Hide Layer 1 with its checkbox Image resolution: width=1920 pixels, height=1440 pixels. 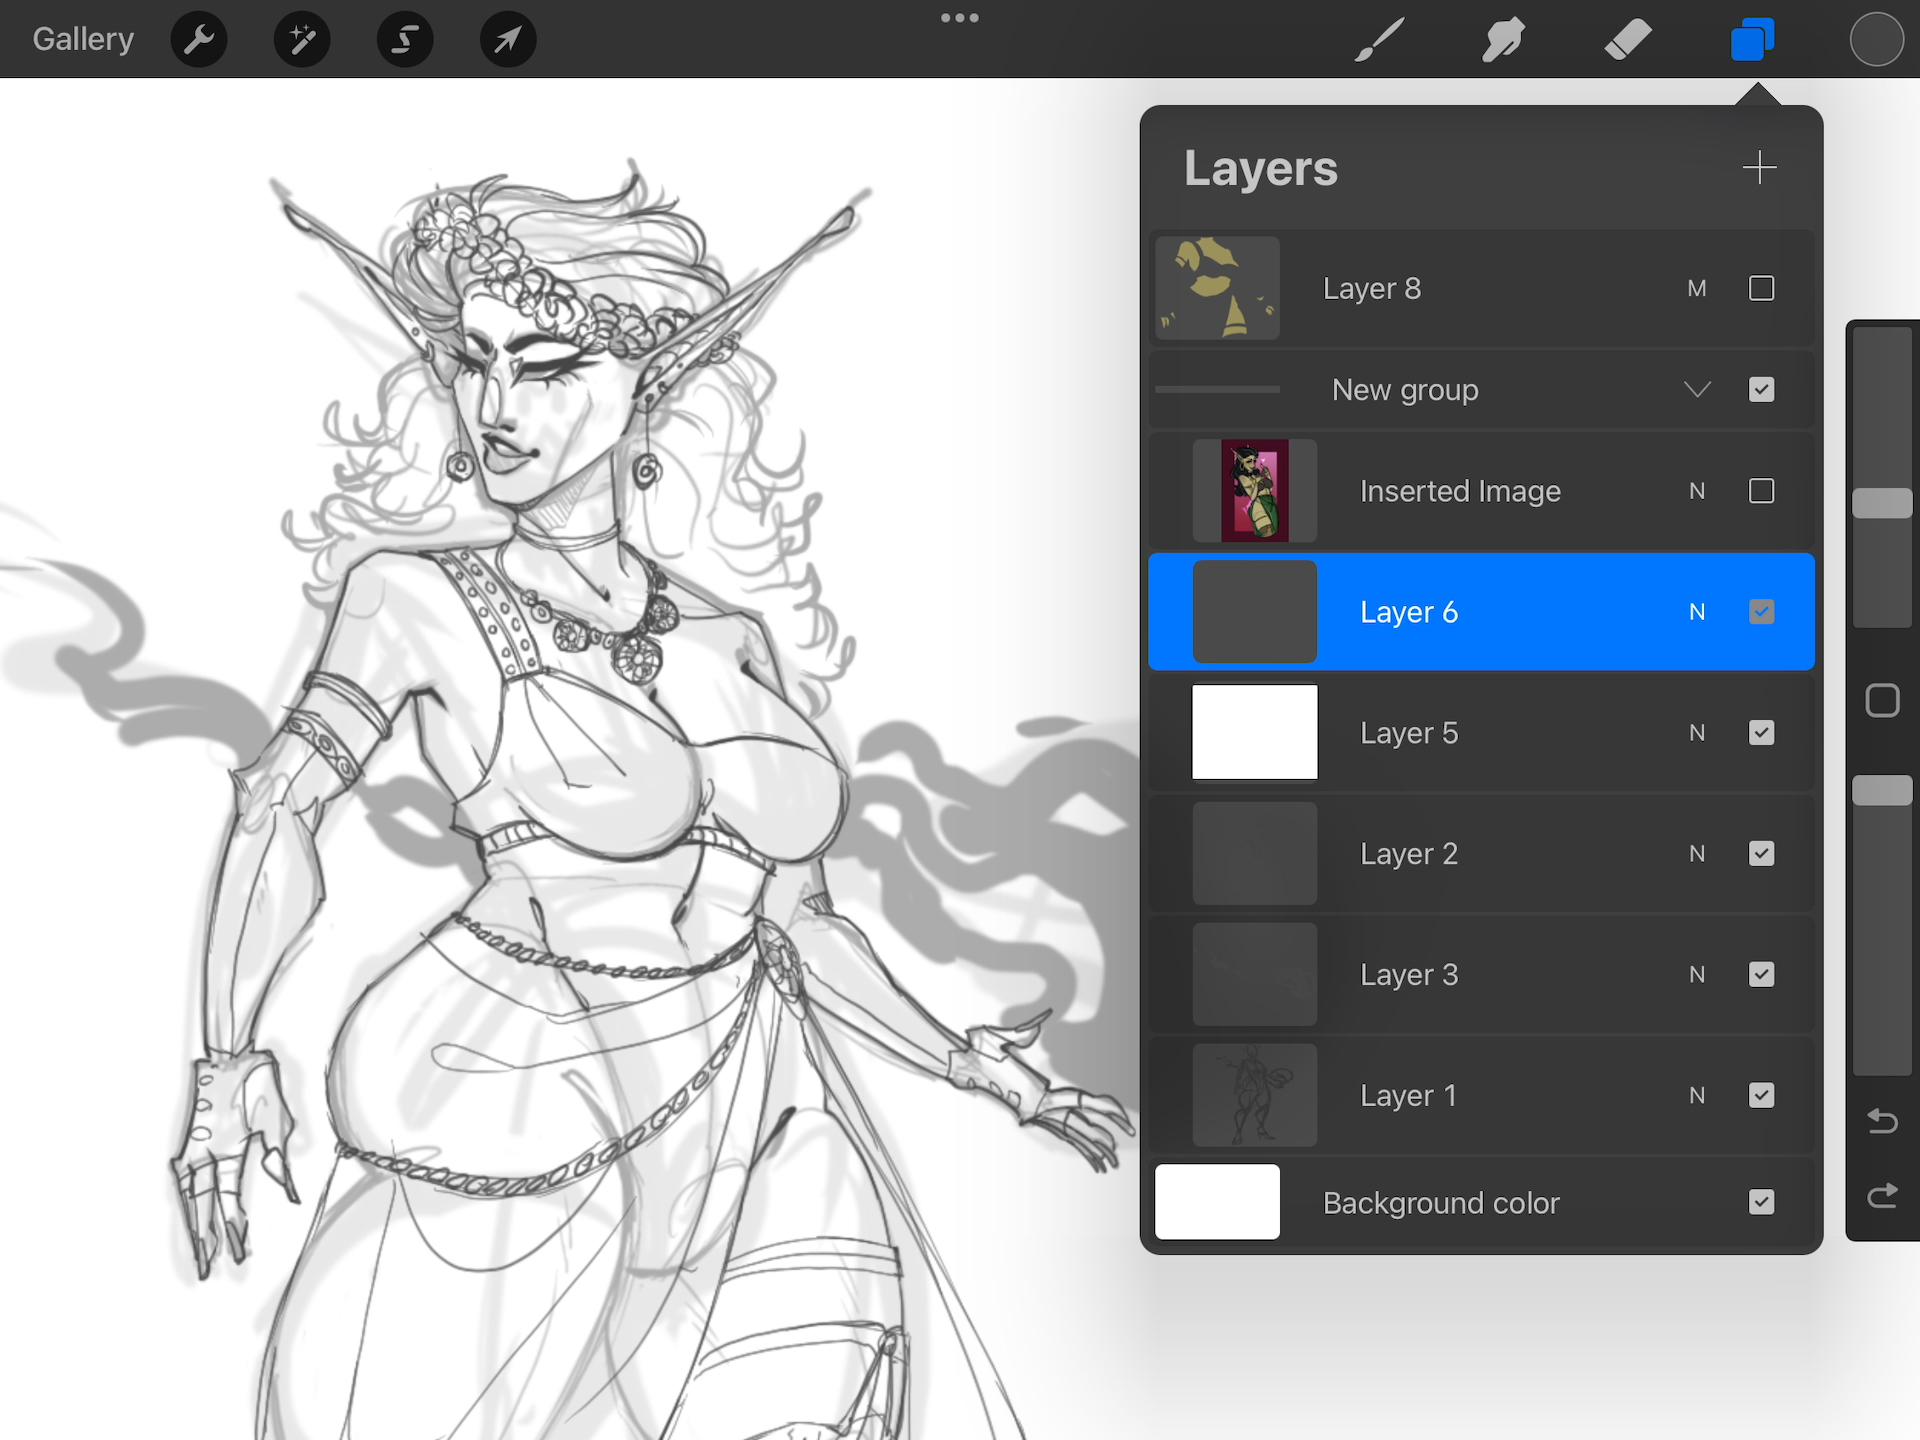(1761, 1095)
